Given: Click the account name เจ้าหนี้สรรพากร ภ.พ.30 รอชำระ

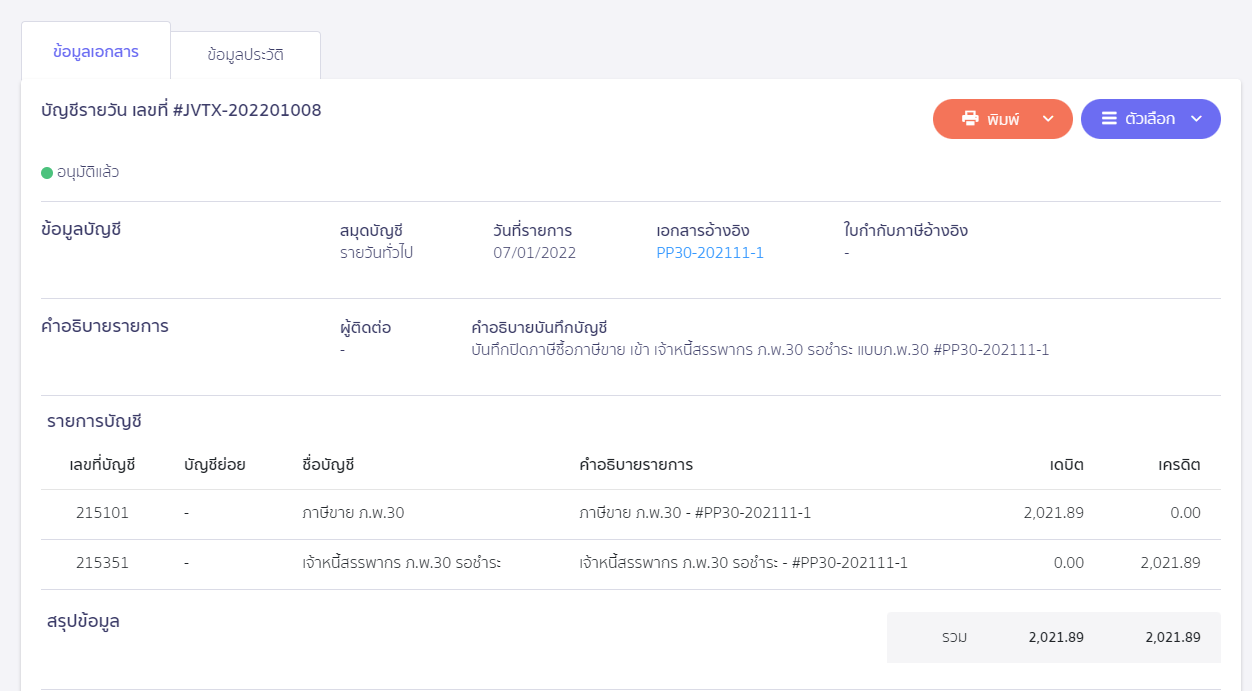Looking at the screenshot, I should [x=401, y=563].
